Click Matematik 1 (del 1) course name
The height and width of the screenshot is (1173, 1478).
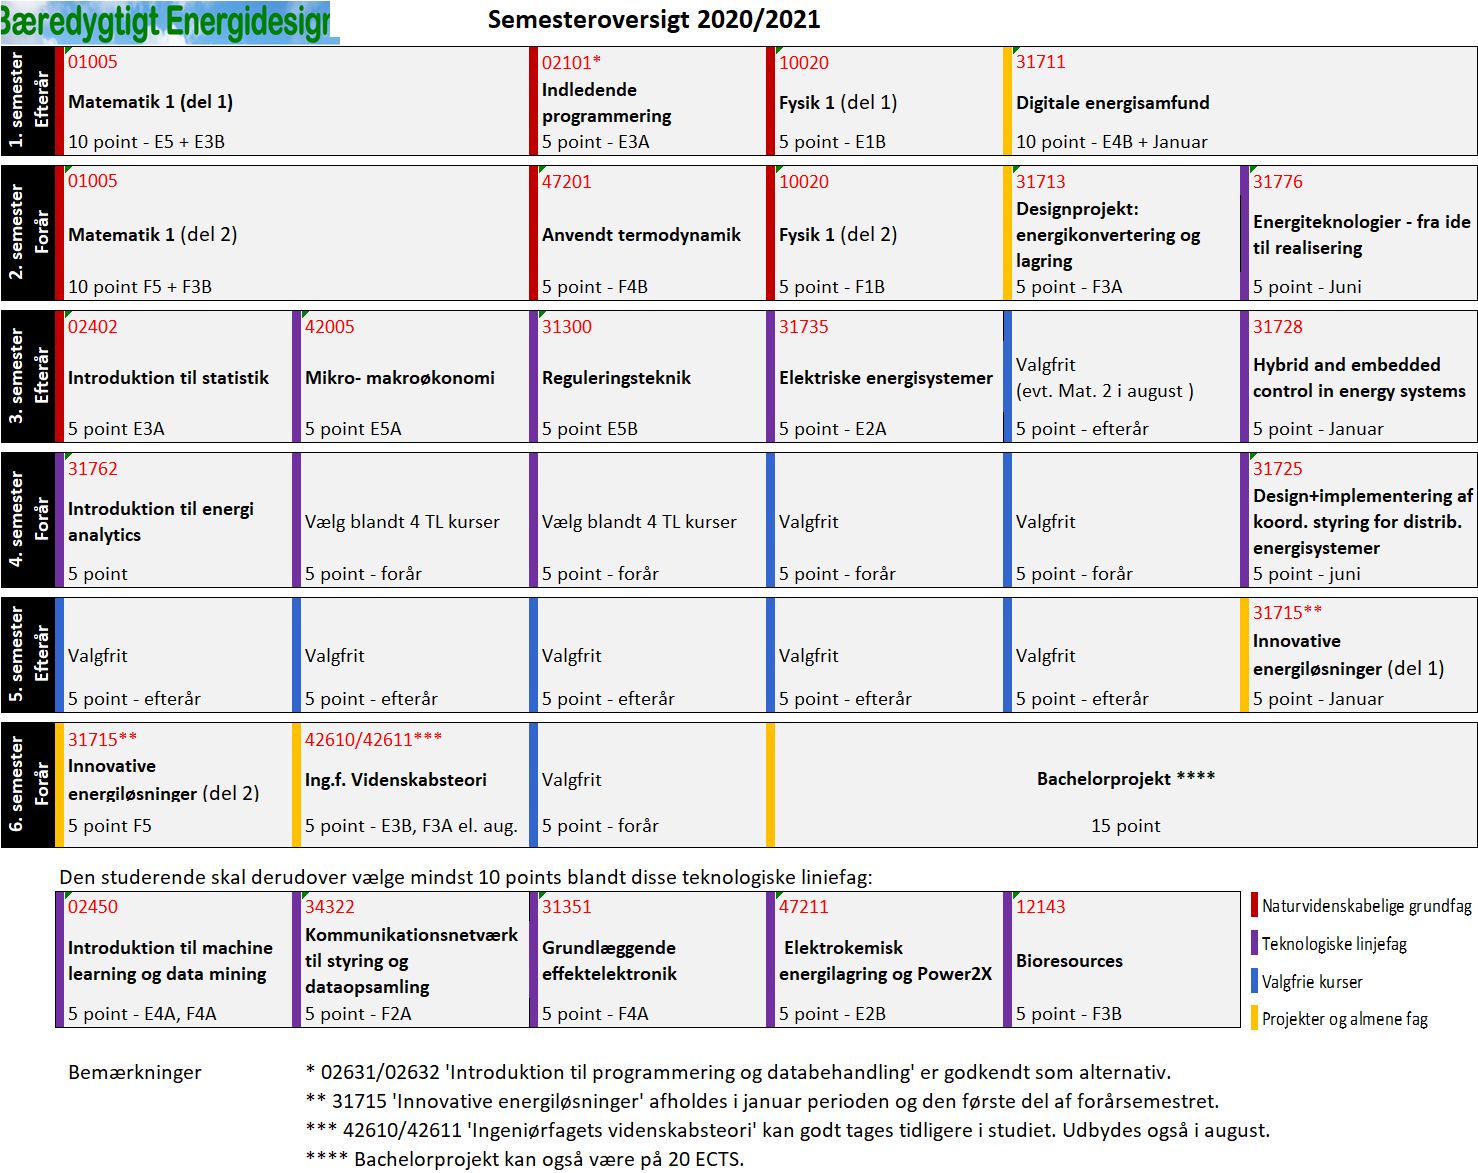tap(150, 101)
